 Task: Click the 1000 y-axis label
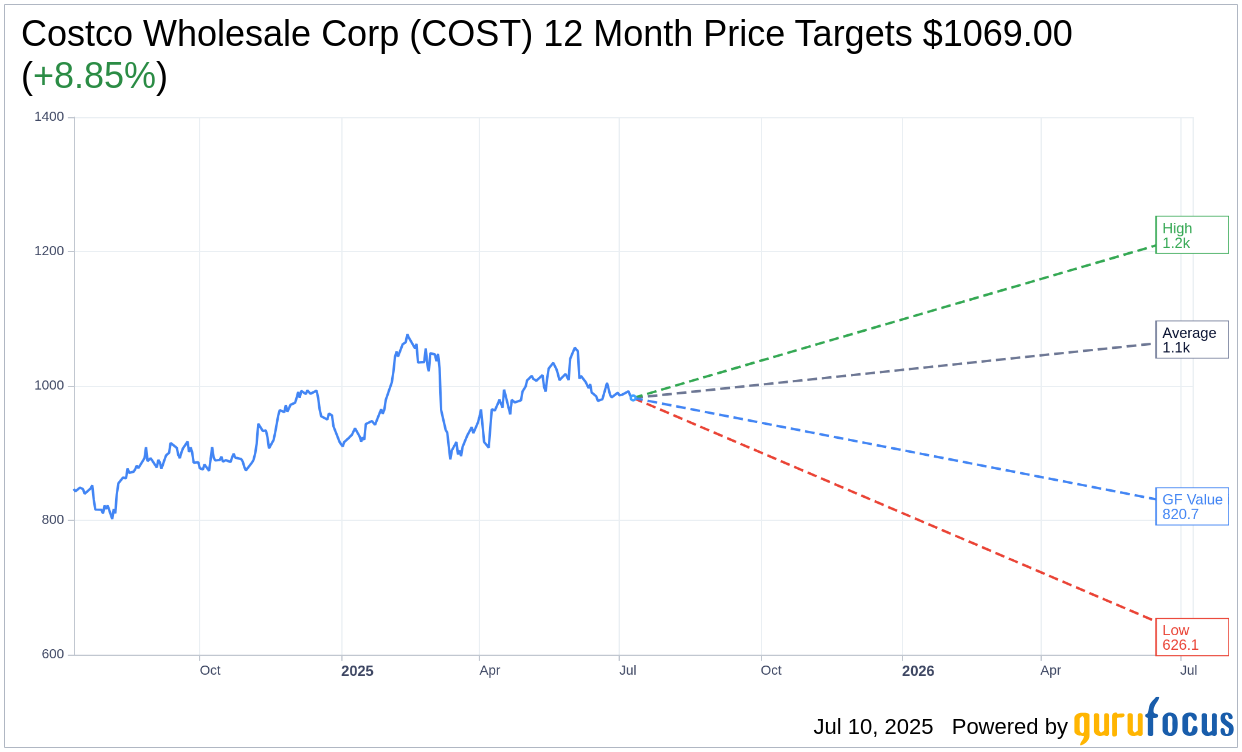coord(50,386)
